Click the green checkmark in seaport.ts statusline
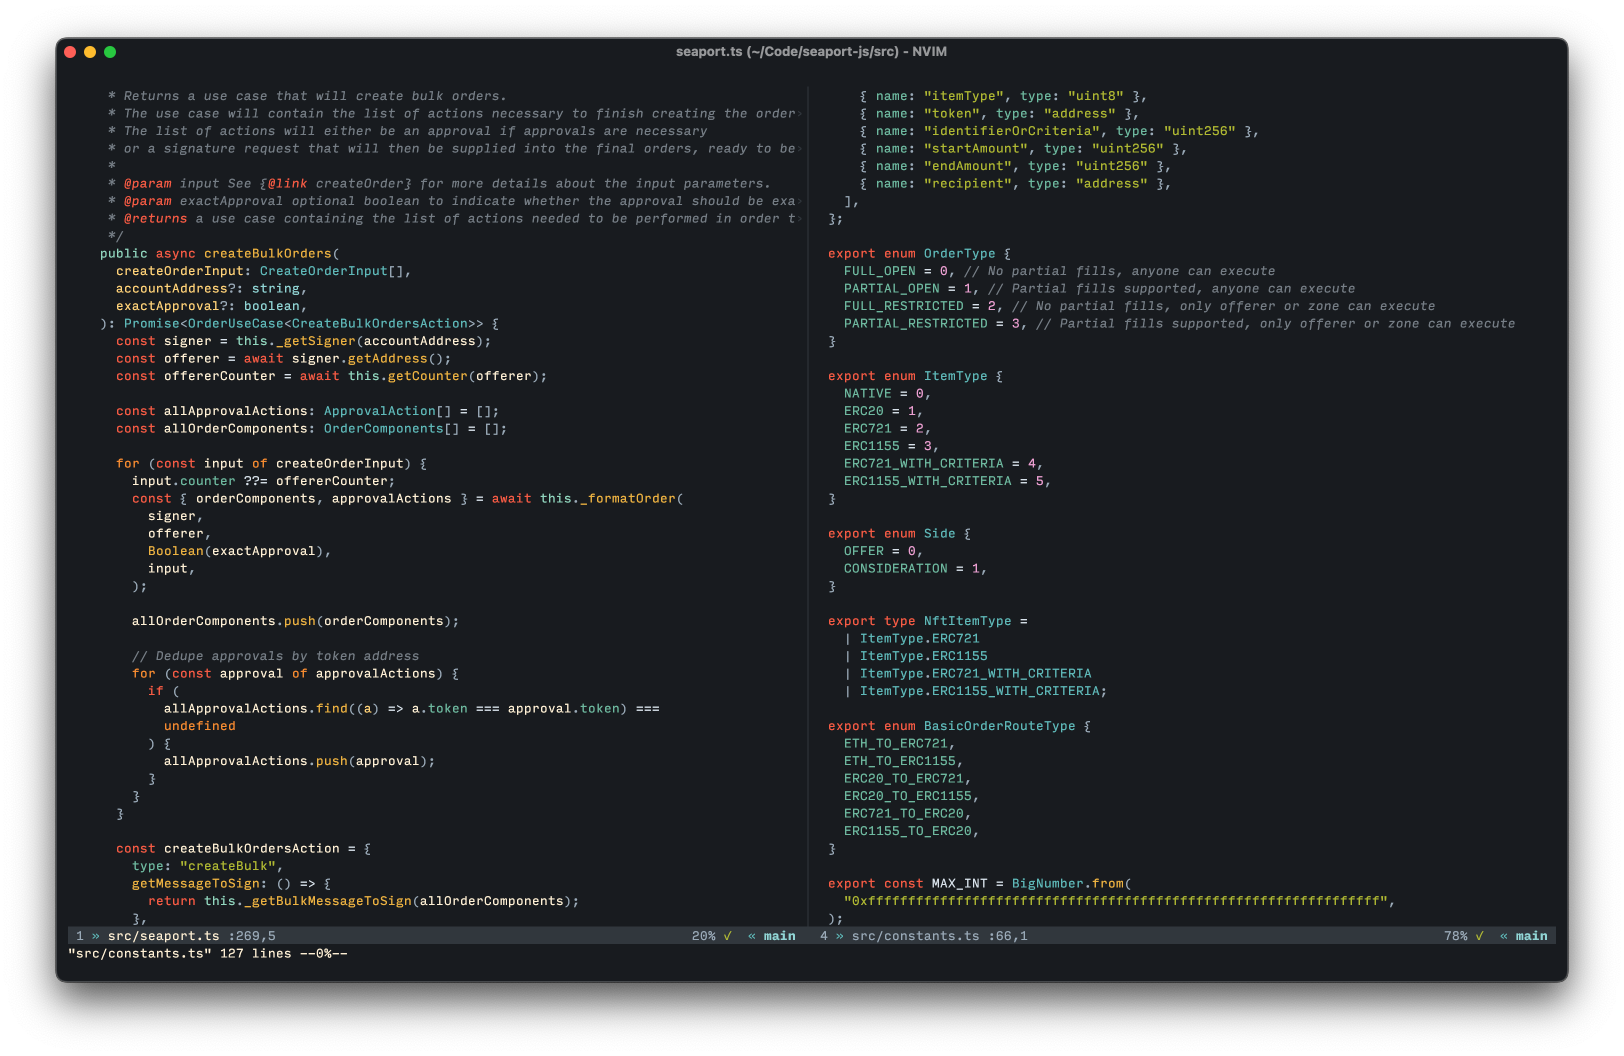This screenshot has width=1624, height=1056. 728,936
